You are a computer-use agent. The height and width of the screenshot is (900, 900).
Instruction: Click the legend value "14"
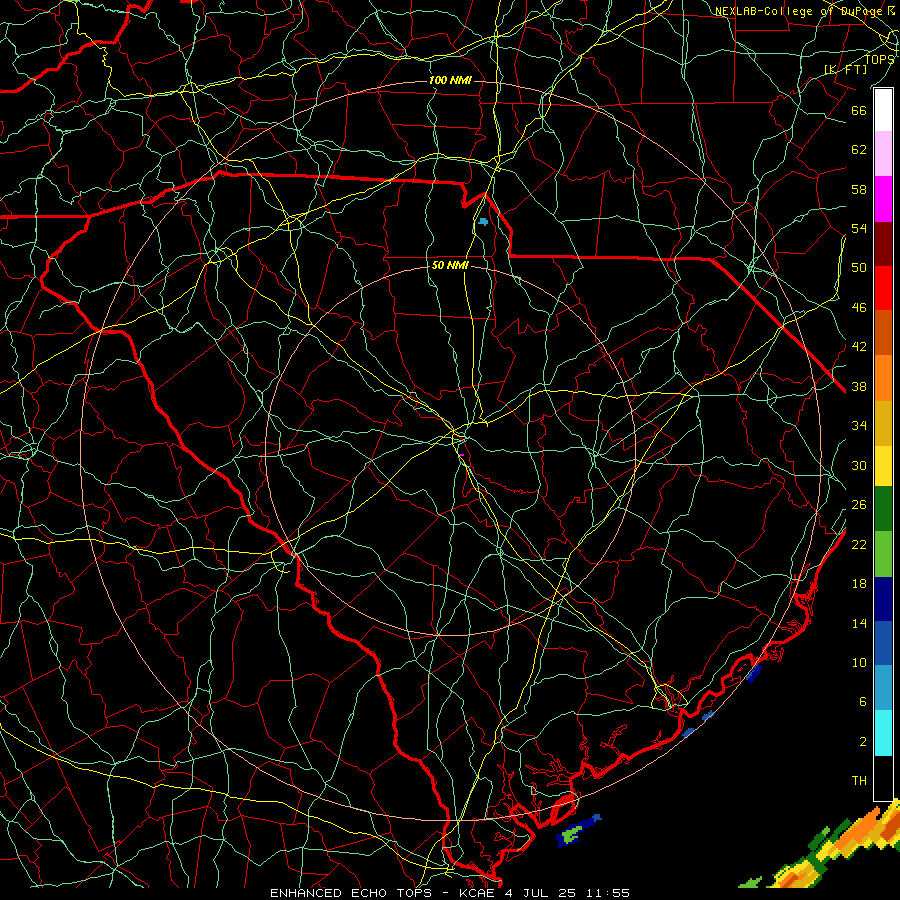pos(859,623)
